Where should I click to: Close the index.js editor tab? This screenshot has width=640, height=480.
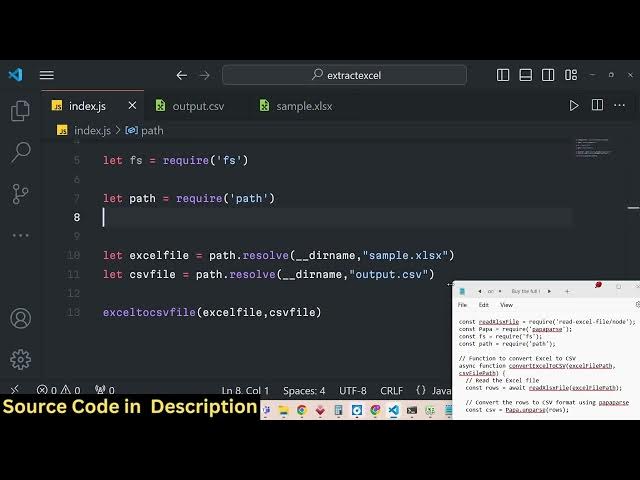click(132, 106)
